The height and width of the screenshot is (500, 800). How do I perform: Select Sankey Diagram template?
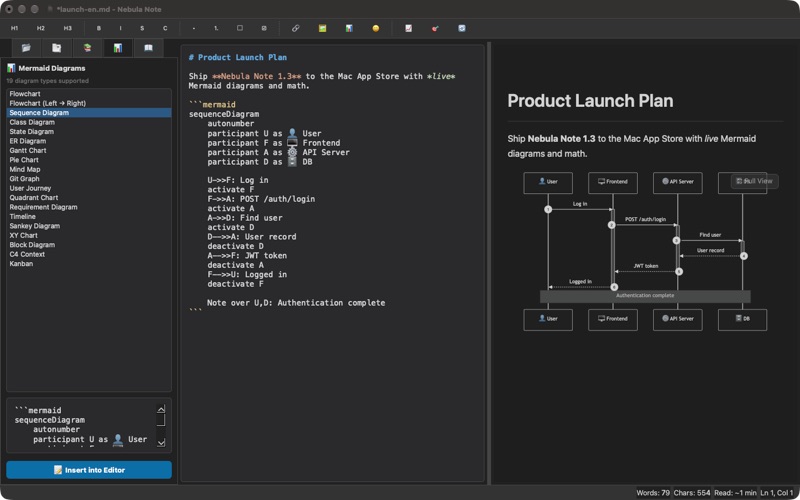point(89,226)
